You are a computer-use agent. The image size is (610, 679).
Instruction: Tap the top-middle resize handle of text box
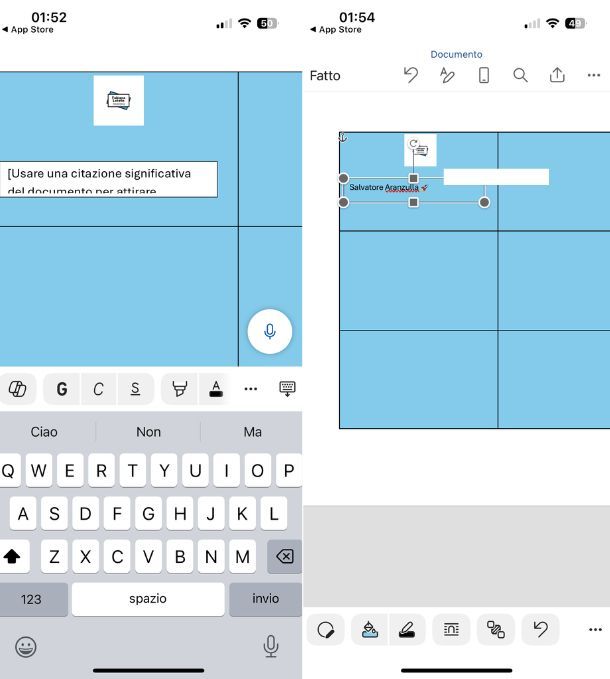(413, 178)
